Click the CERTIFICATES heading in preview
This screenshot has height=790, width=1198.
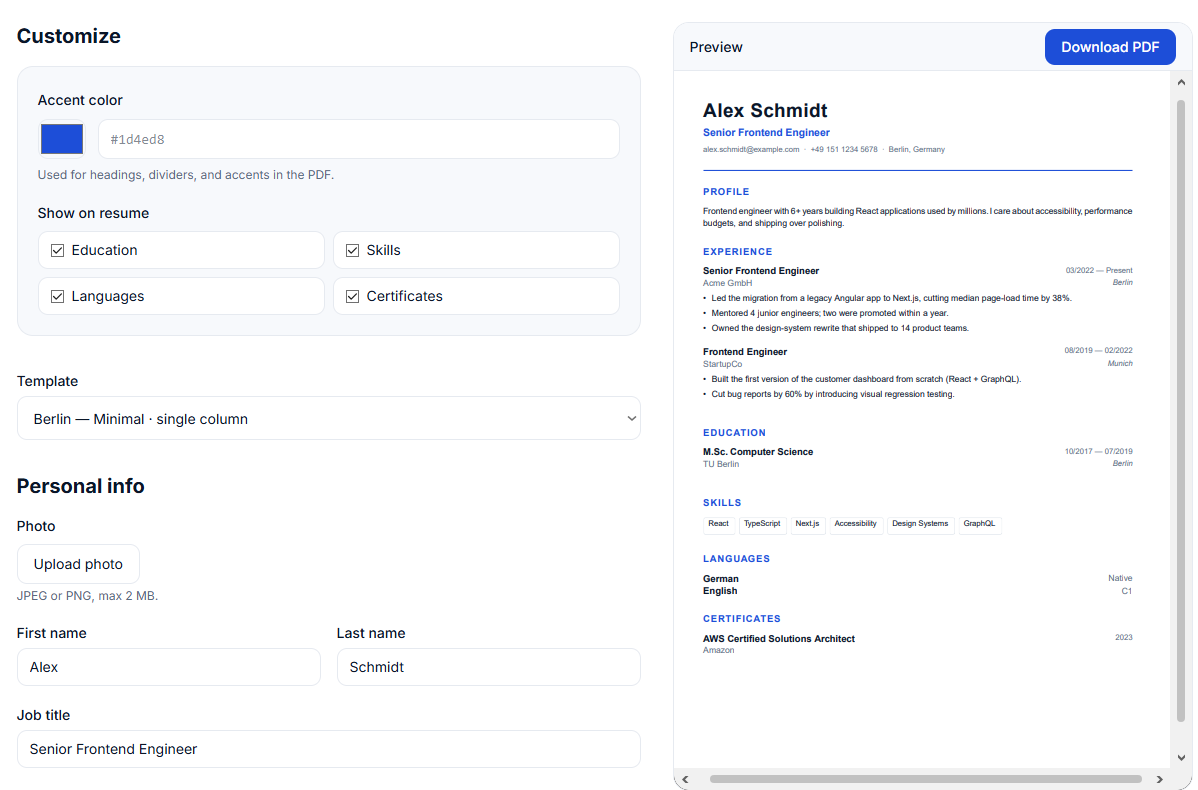click(742, 619)
